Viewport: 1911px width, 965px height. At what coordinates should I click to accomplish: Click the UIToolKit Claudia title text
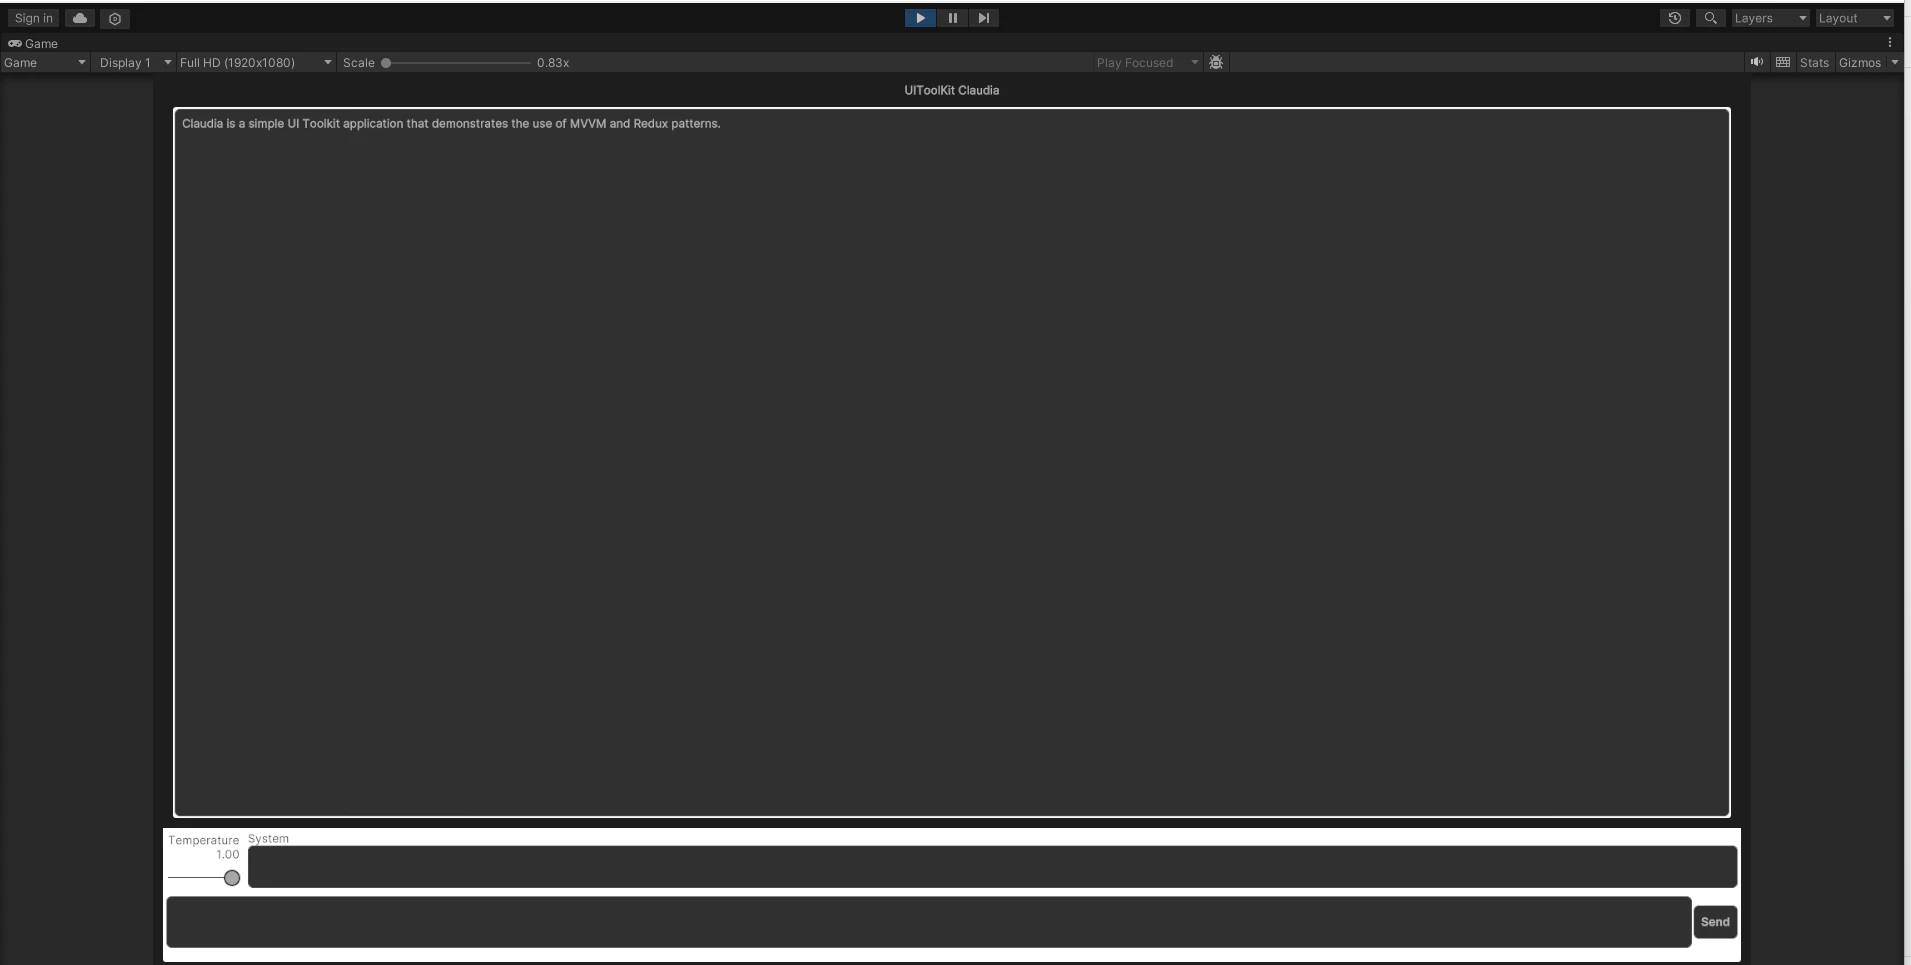click(x=952, y=90)
